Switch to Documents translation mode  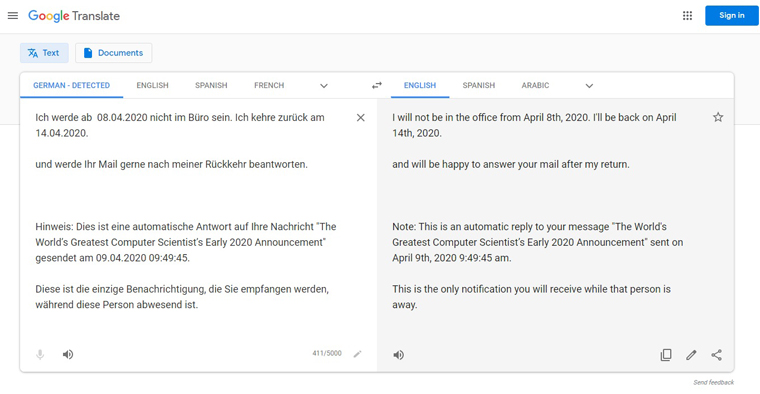(x=113, y=53)
